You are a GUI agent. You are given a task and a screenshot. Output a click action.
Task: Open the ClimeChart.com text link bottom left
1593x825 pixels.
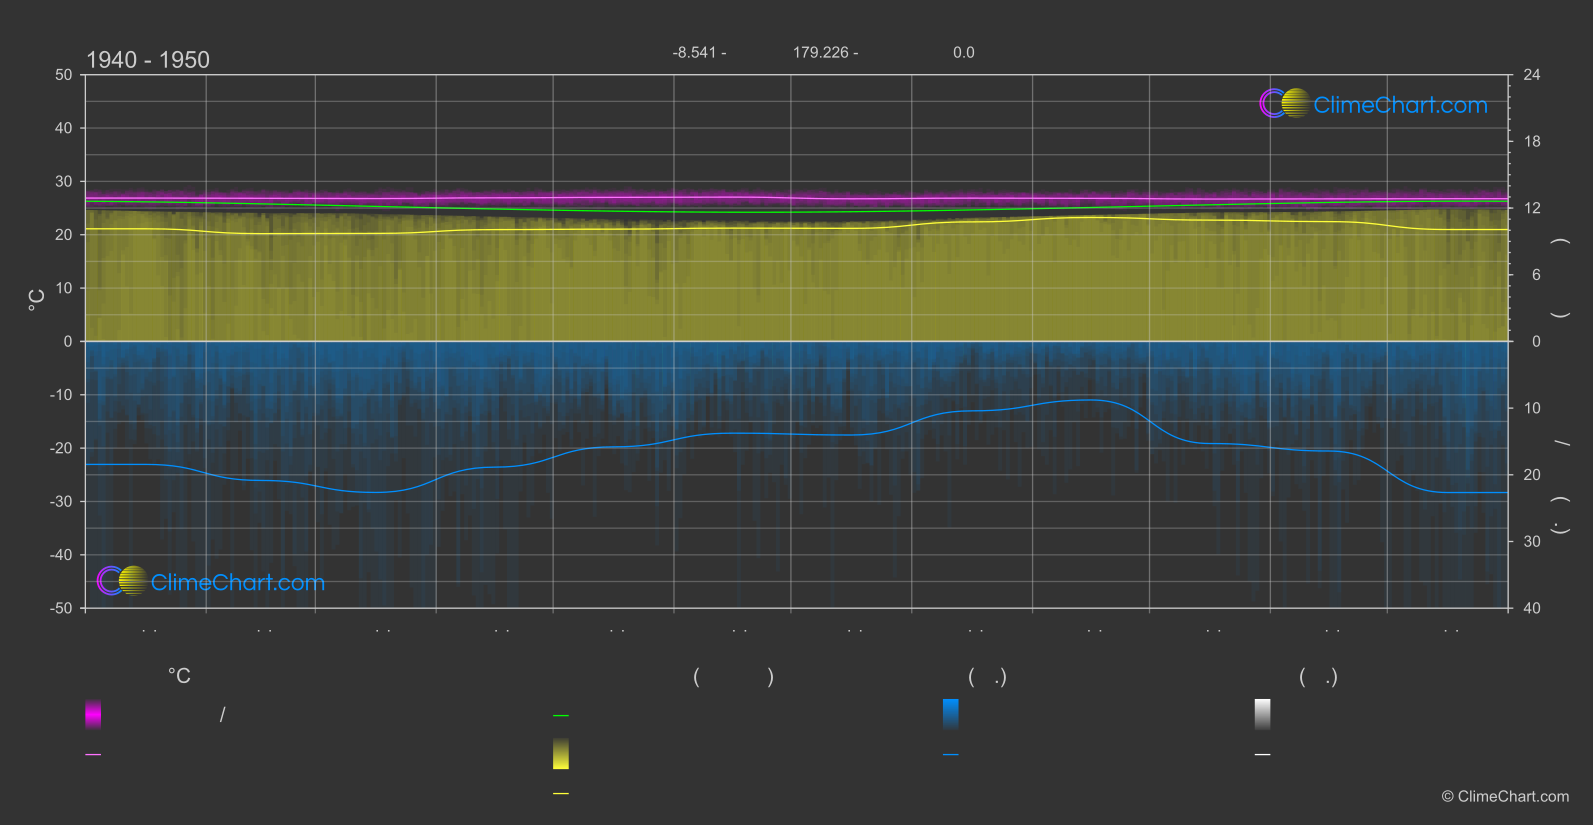pos(238,583)
